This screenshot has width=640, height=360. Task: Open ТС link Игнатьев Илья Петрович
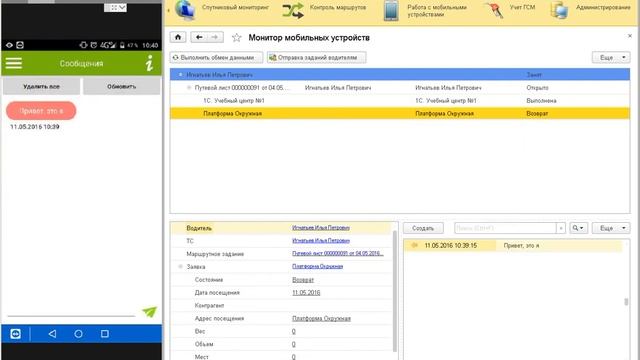click(321, 241)
